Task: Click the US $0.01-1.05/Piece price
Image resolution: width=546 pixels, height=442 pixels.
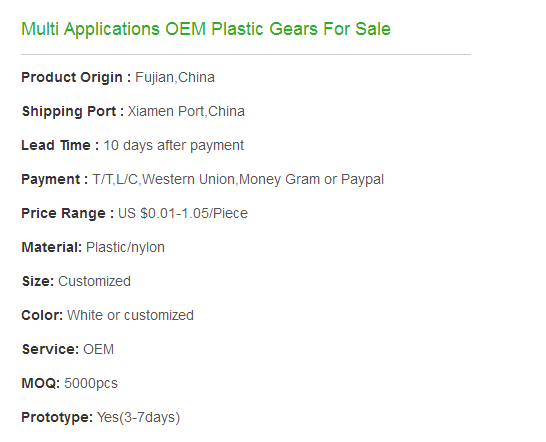Action: (183, 213)
